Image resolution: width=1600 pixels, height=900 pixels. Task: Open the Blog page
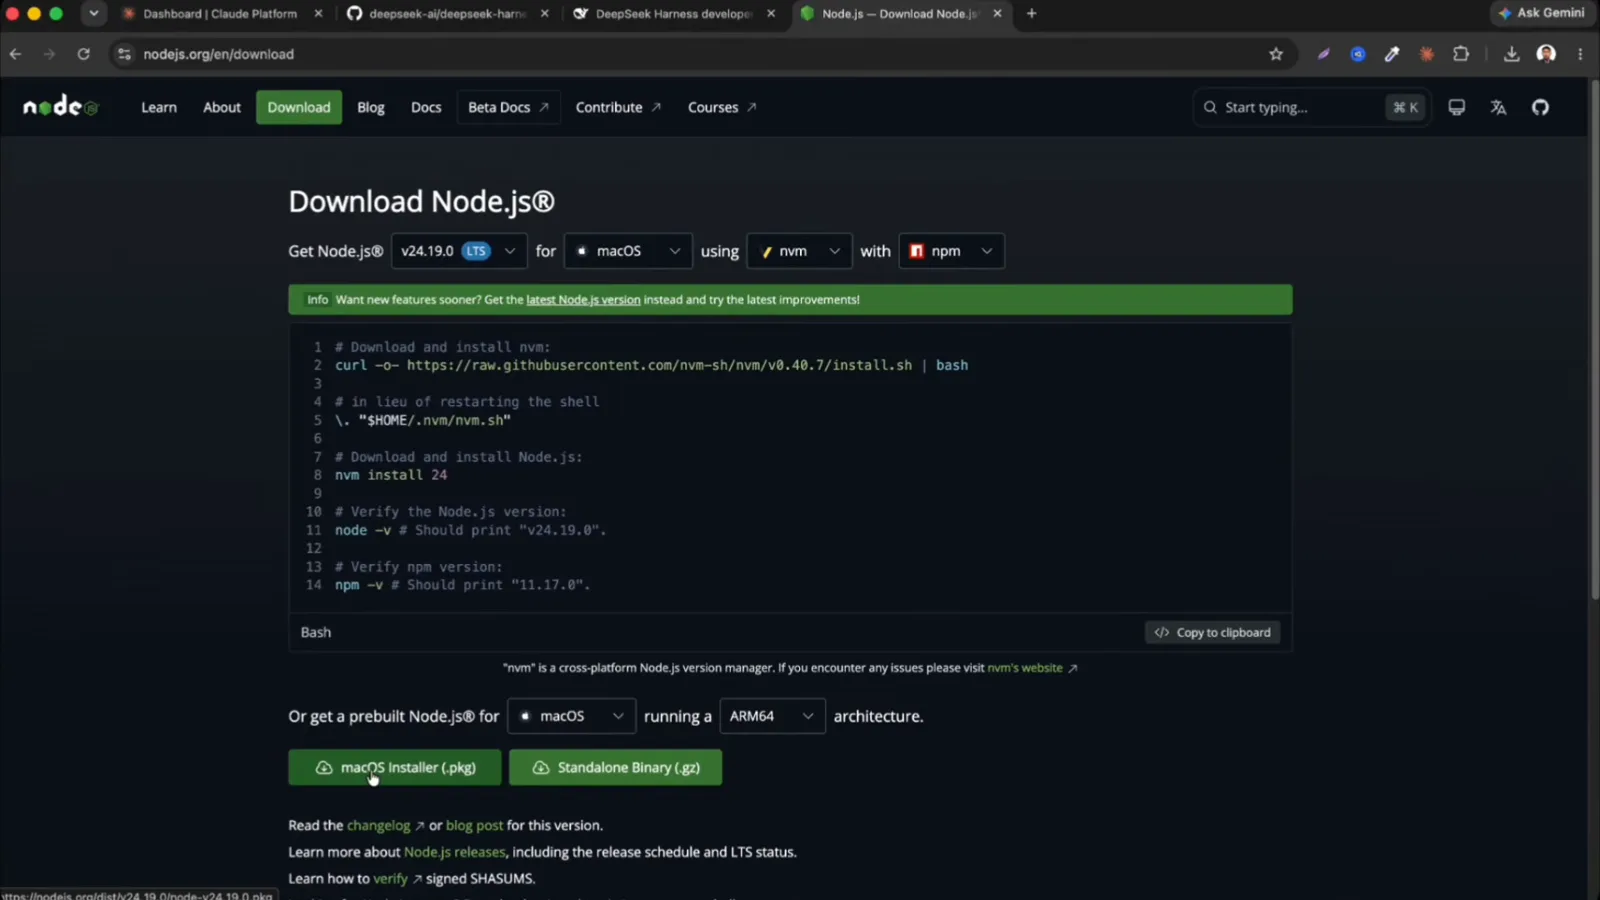click(x=371, y=107)
